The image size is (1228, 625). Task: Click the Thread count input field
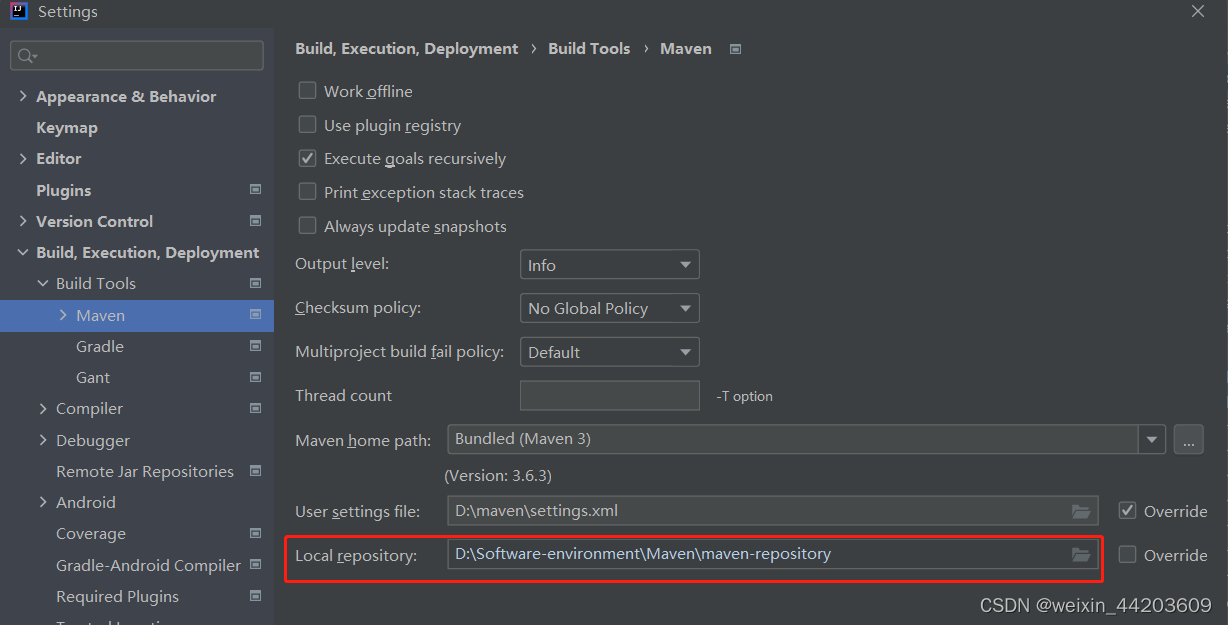pos(609,395)
